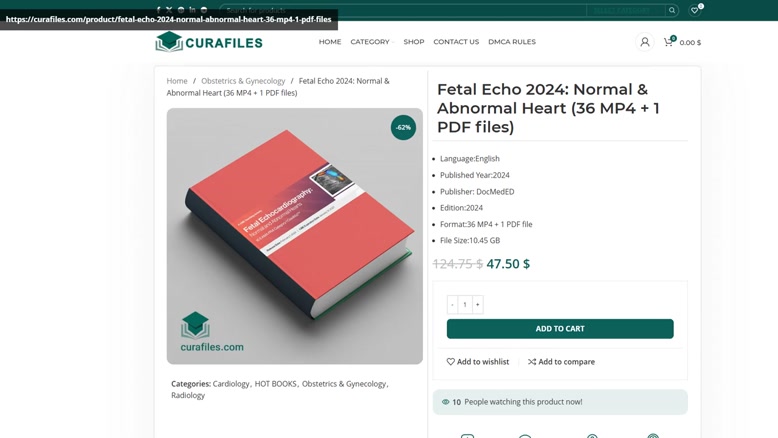Viewport: 778px width, 438px height.
Task: Click the search magnifier icon
Action: point(672,10)
